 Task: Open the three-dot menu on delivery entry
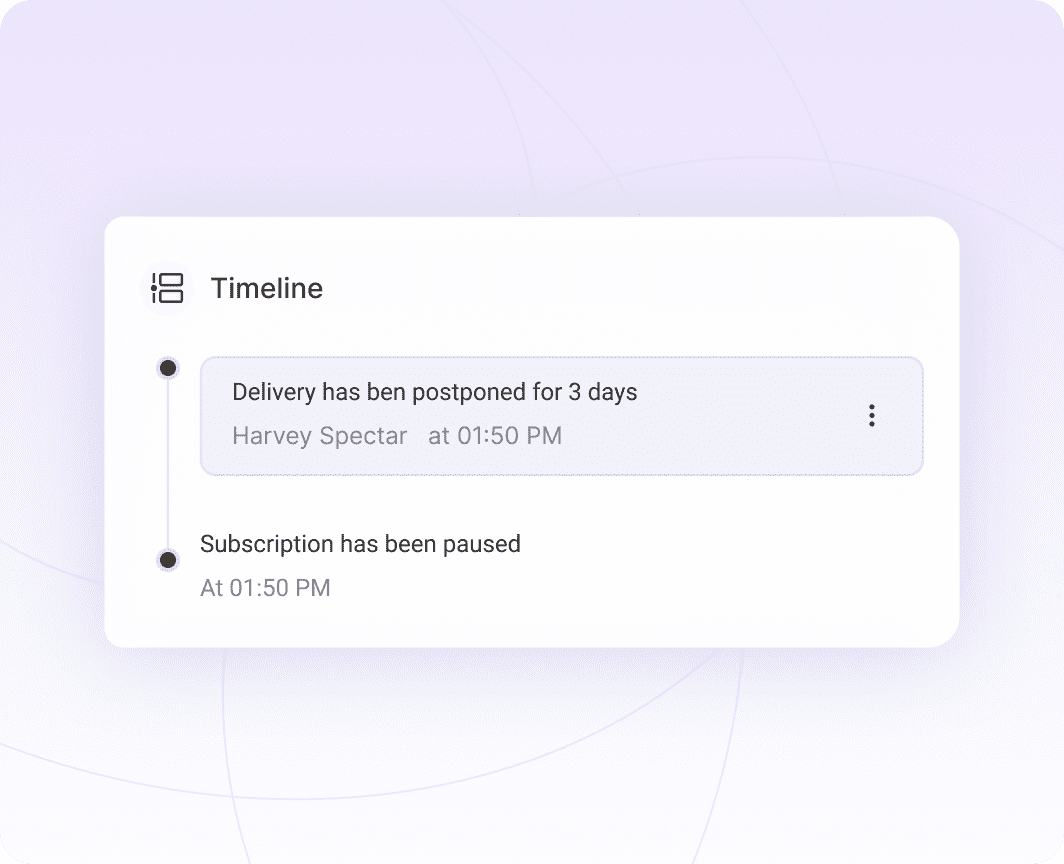click(x=872, y=416)
